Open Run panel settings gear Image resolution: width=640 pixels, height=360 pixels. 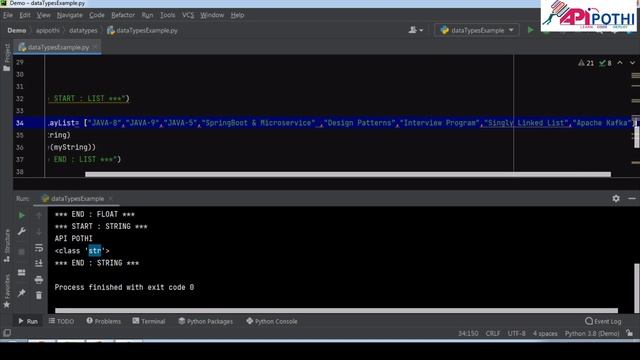(x=616, y=198)
